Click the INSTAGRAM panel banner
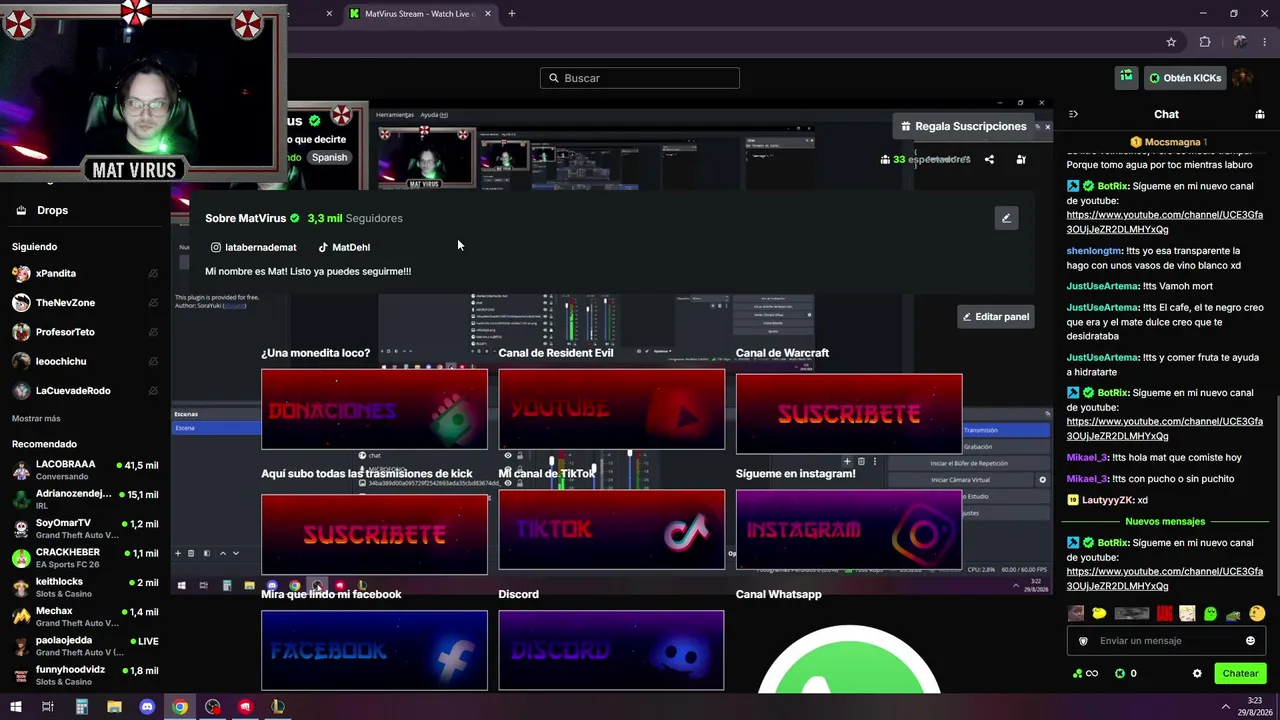 (x=849, y=530)
